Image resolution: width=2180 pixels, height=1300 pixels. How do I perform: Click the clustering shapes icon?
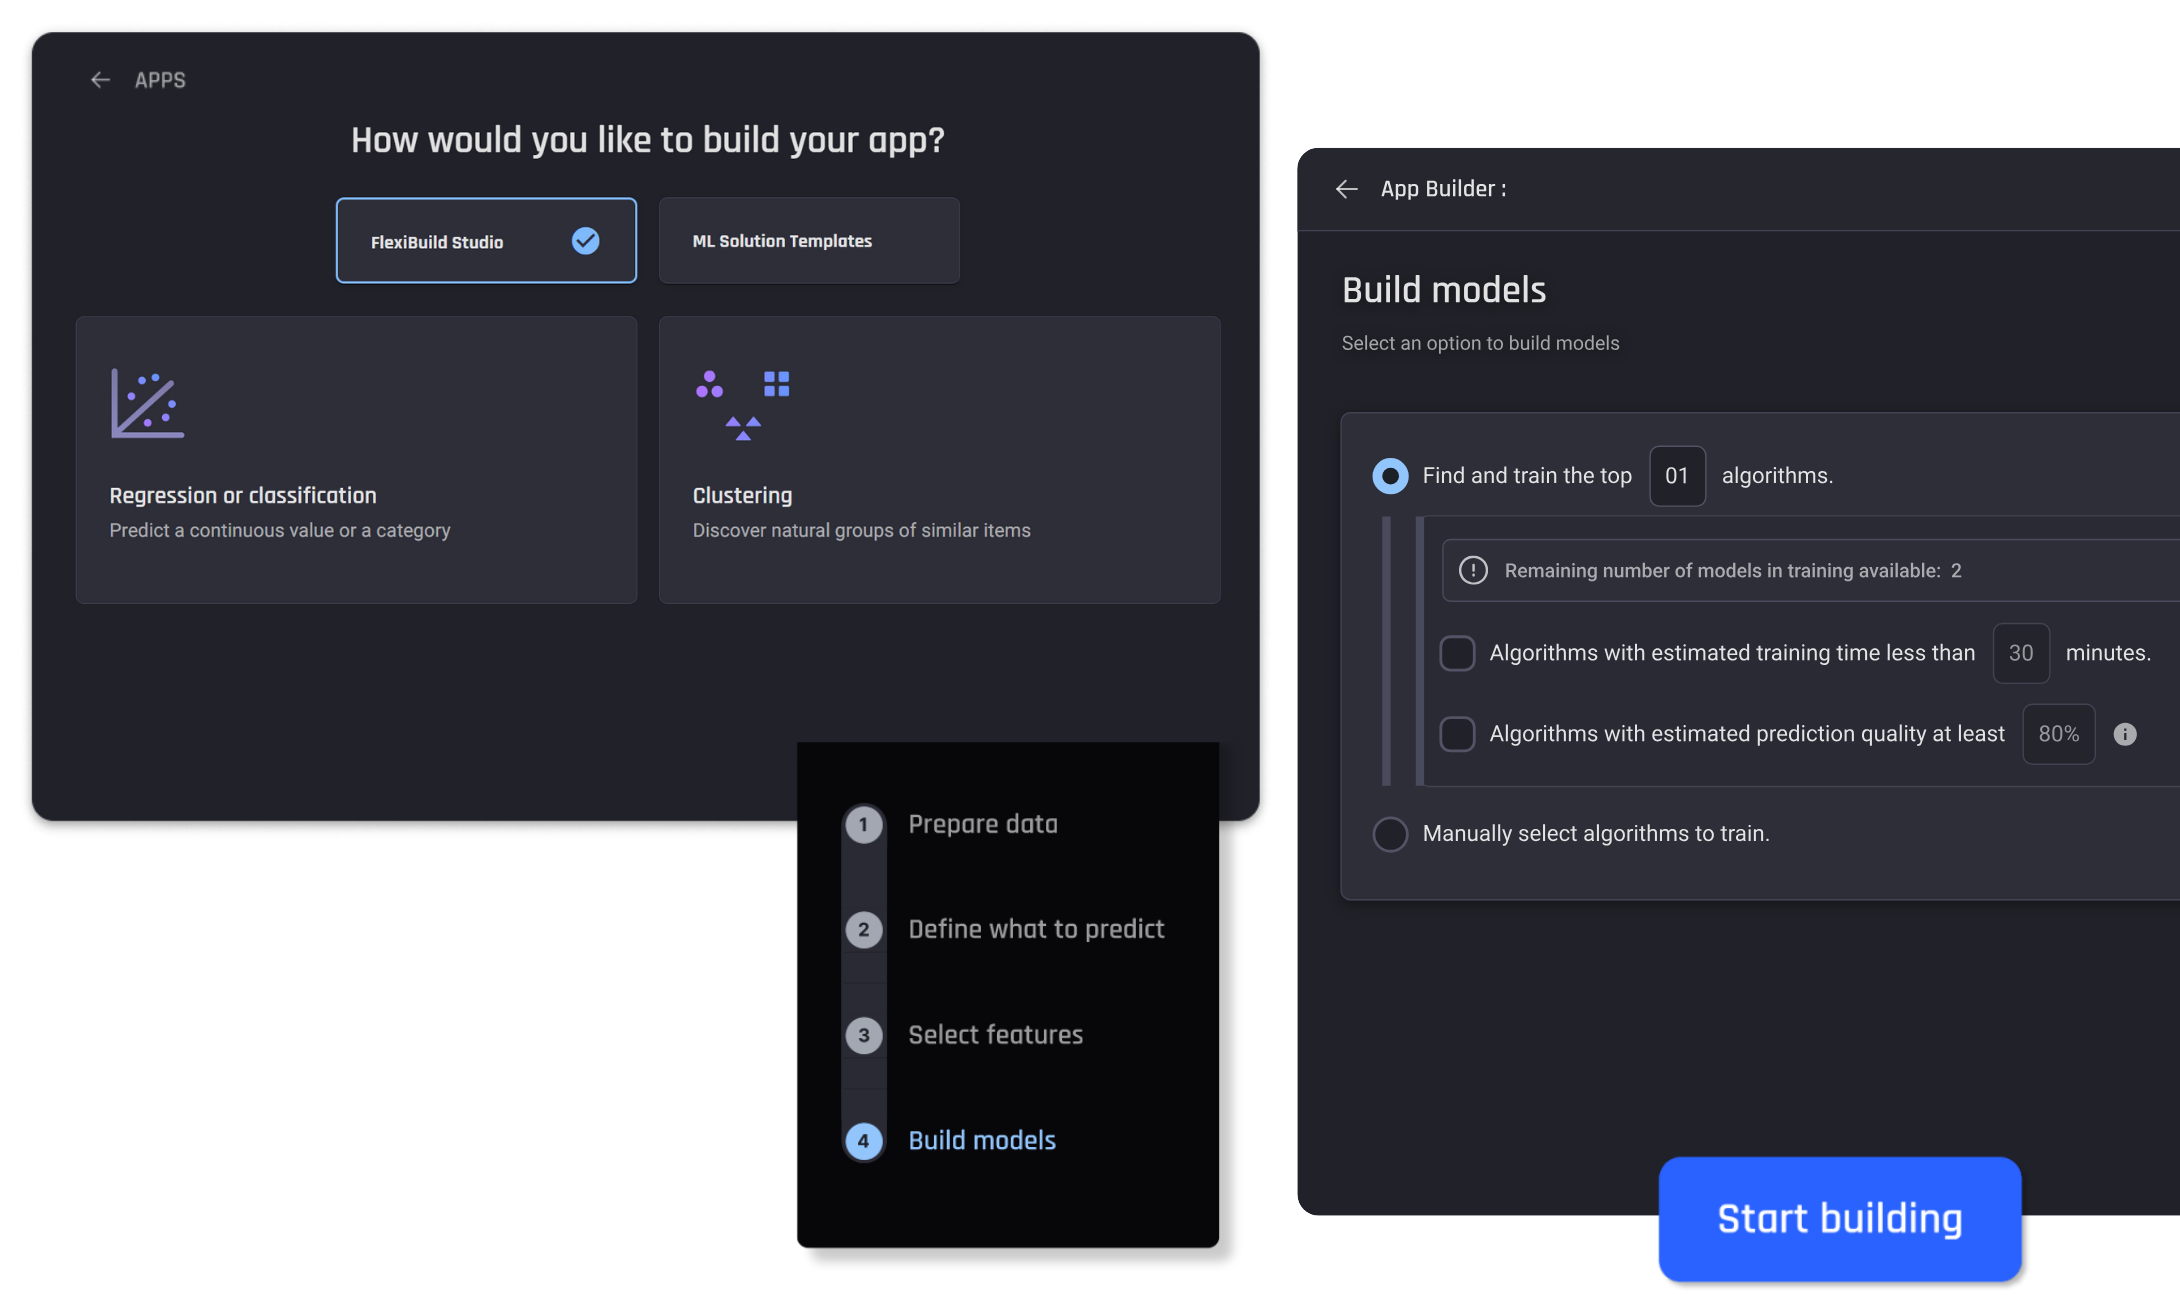point(743,404)
